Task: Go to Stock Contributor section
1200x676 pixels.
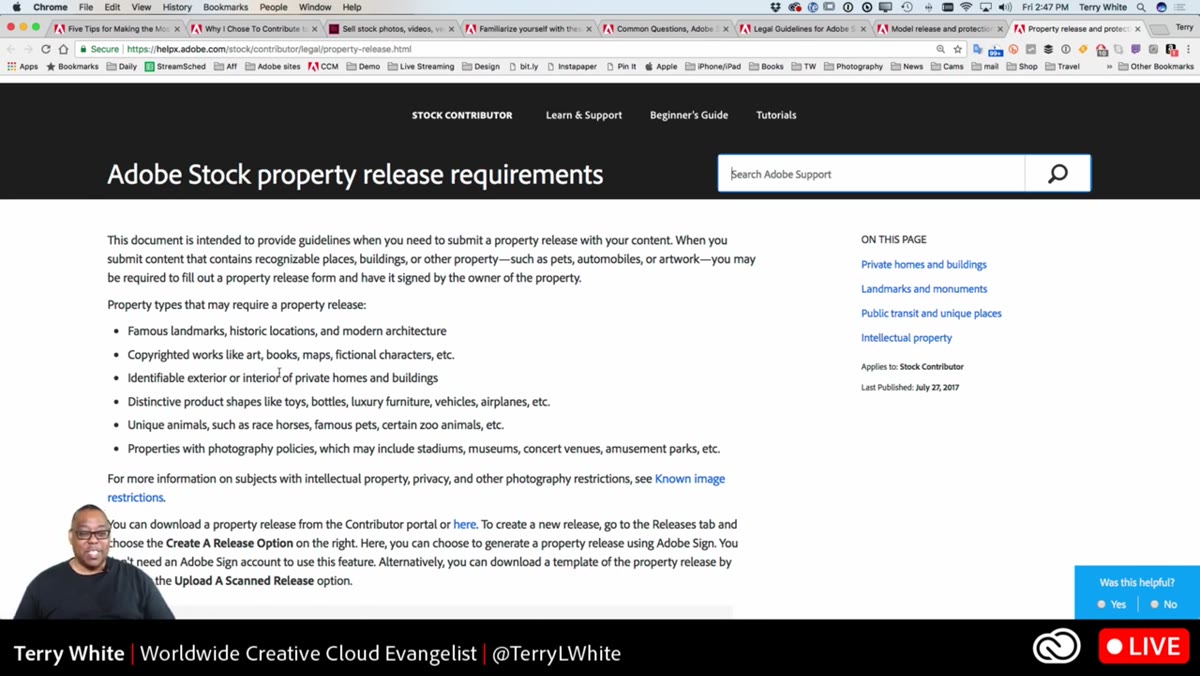Action: click(x=462, y=115)
